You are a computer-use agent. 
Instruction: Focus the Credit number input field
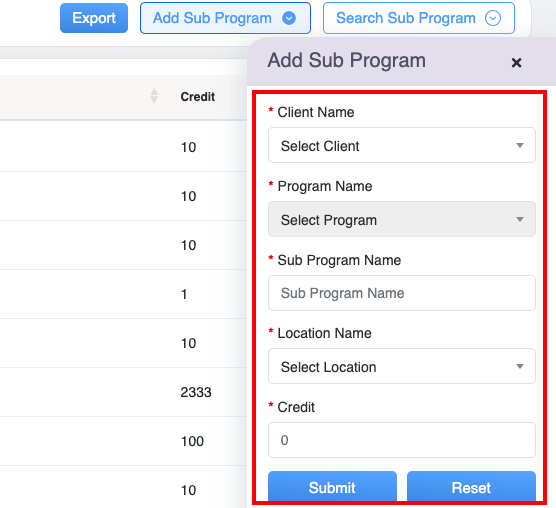402,440
